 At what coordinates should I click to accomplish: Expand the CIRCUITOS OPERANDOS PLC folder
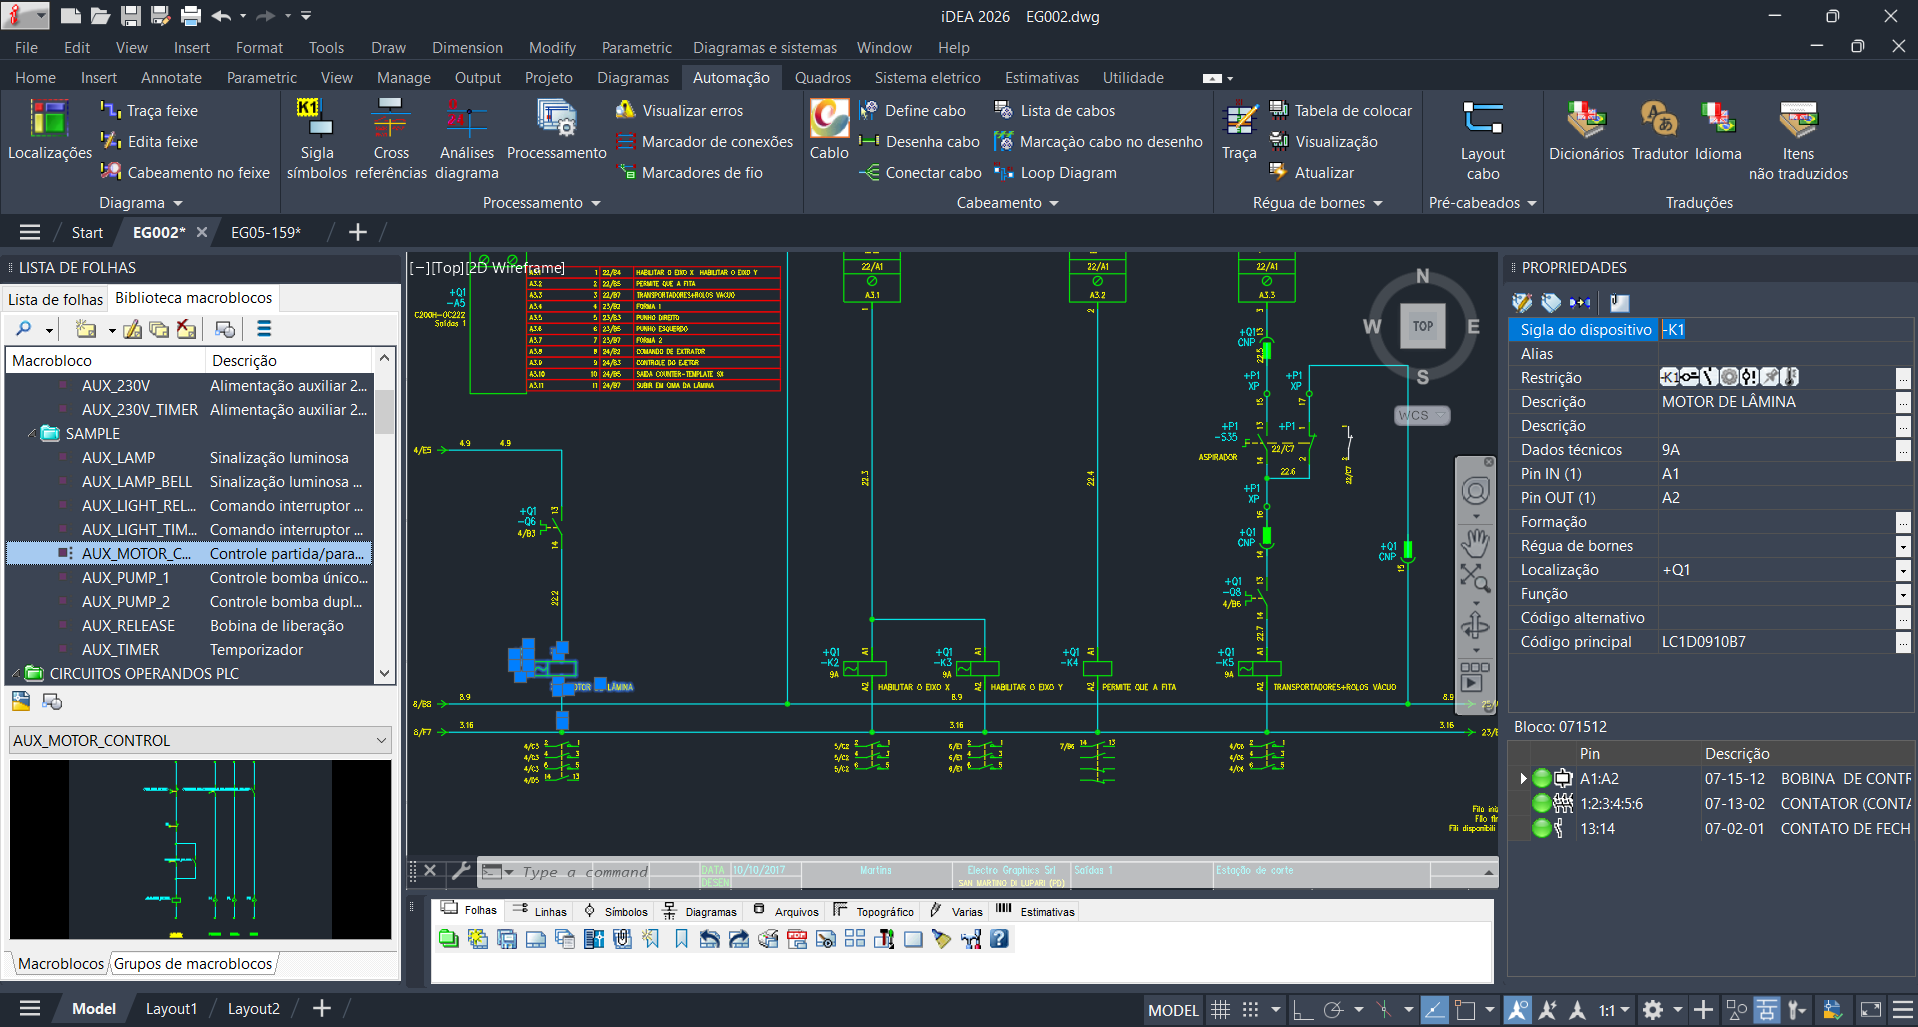click(x=16, y=674)
